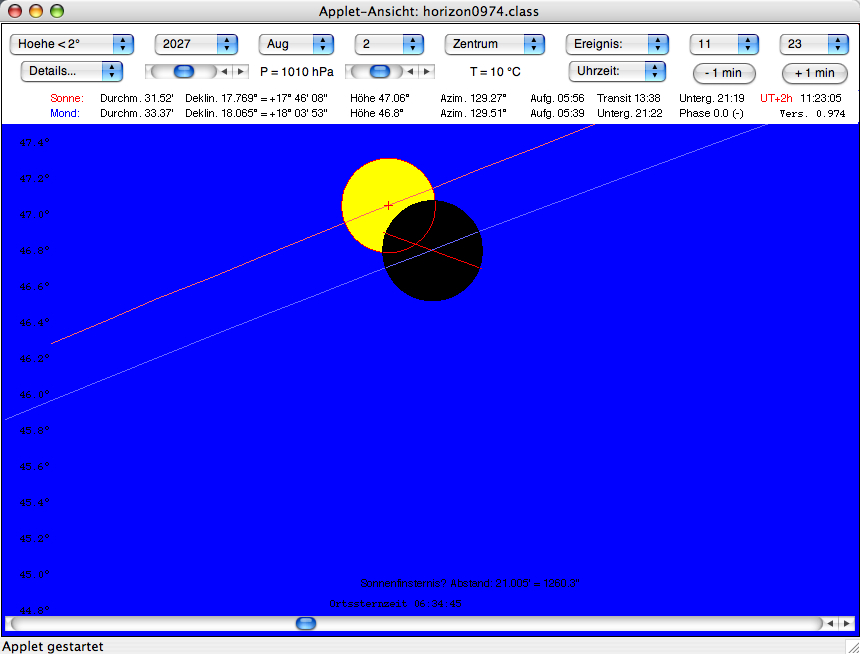This screenshot has height=654, width=860.
Task: Open the day 2 dropdown
Action: [x=389, y=44]
